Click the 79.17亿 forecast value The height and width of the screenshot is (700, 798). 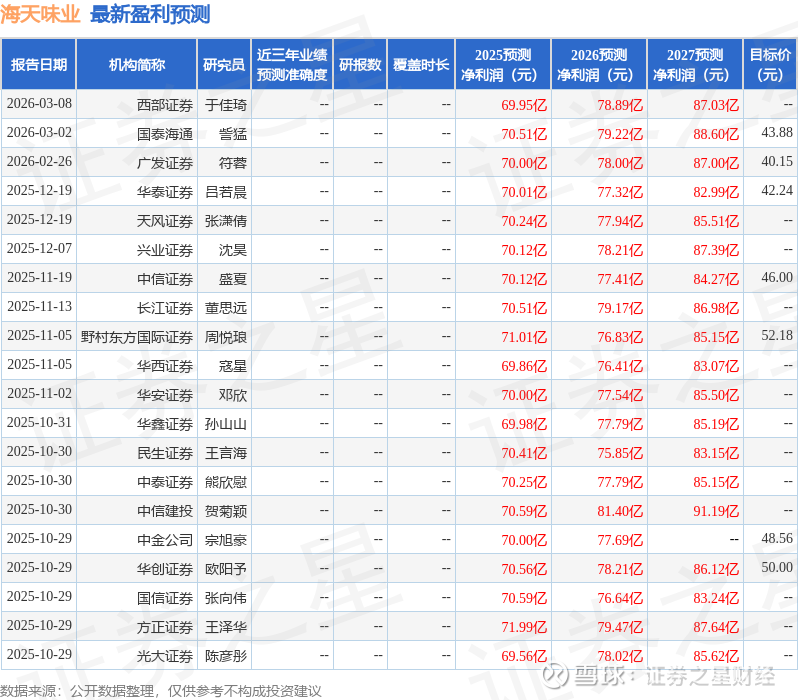tap(620, 309)
